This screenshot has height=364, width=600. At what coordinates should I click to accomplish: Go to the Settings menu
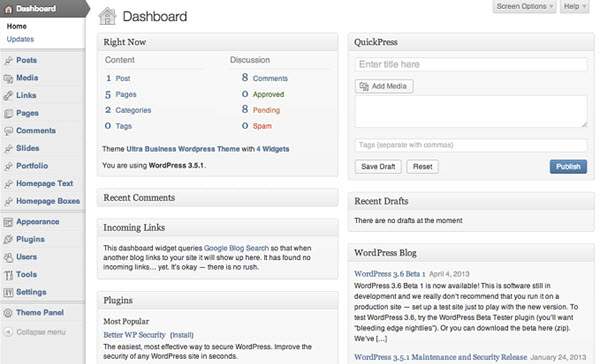31,292
